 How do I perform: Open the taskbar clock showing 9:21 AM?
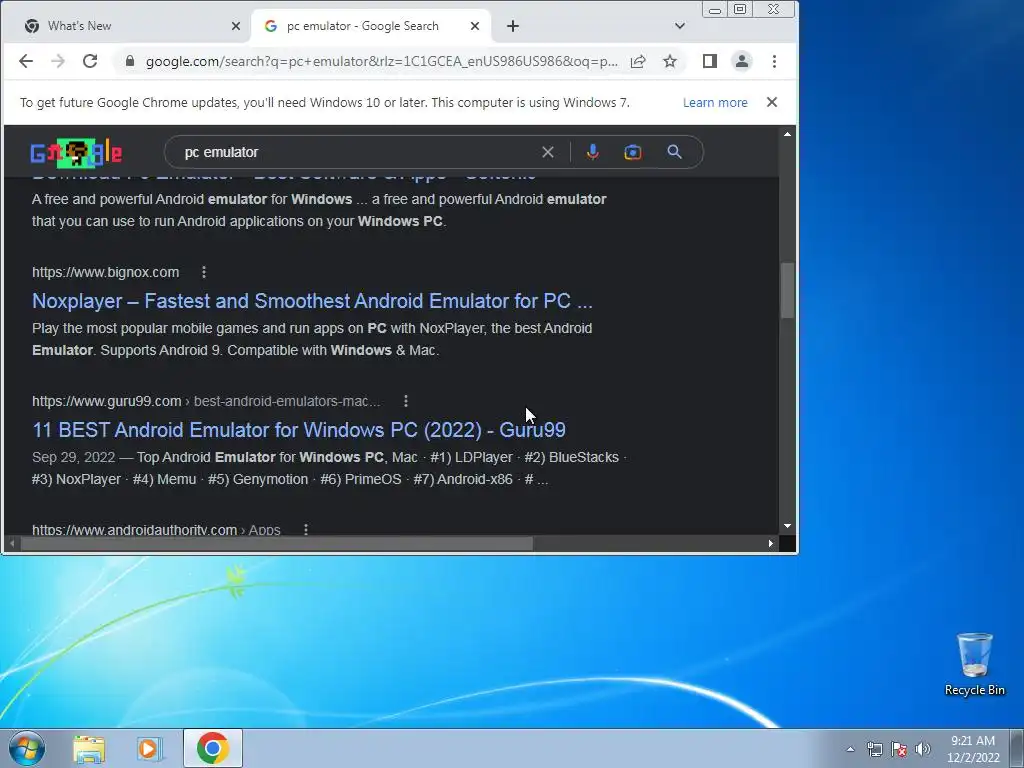[x=973, y=749]
